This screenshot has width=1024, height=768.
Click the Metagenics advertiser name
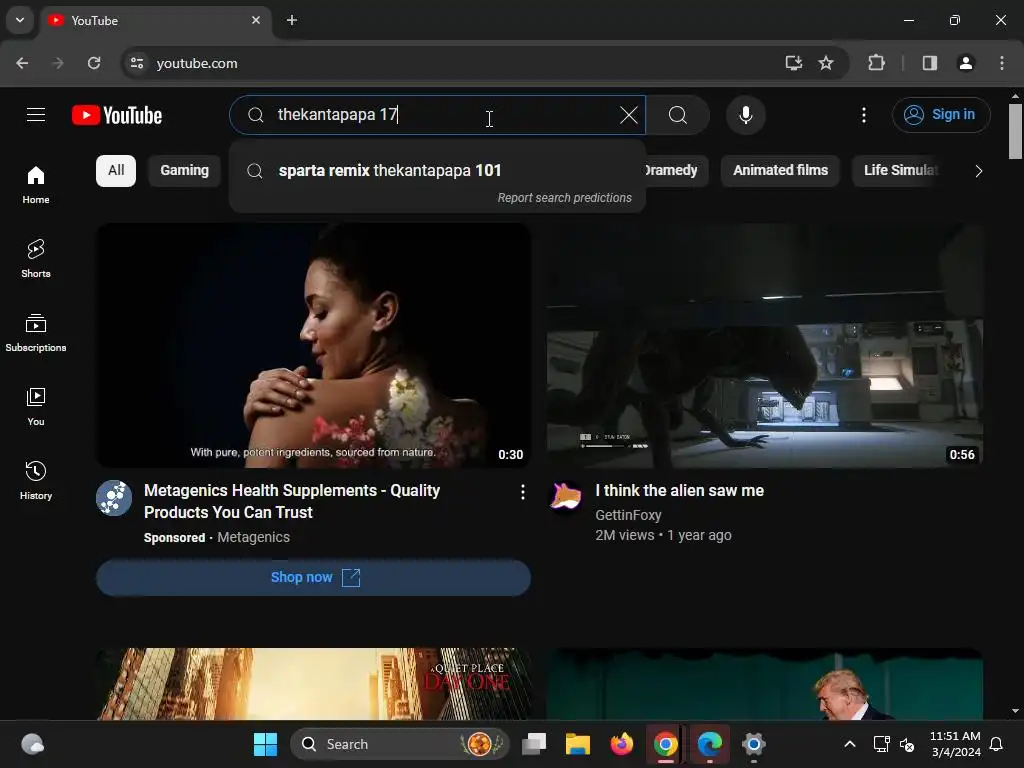pos(253,537)
